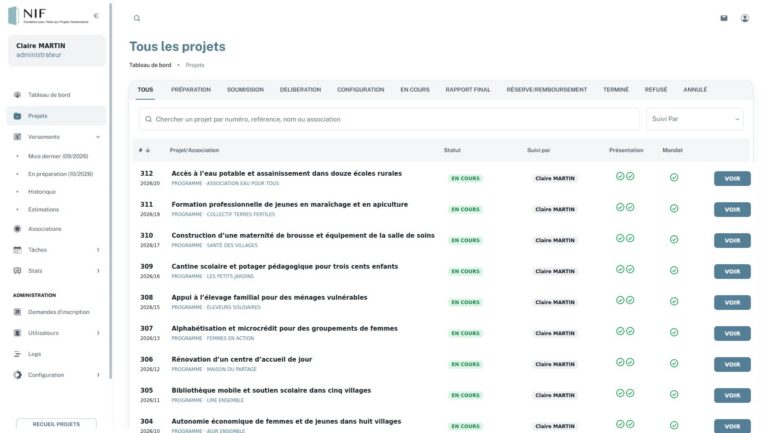
Task: Click the sidebar vertical scrollbar
Action: pos(111,191)
